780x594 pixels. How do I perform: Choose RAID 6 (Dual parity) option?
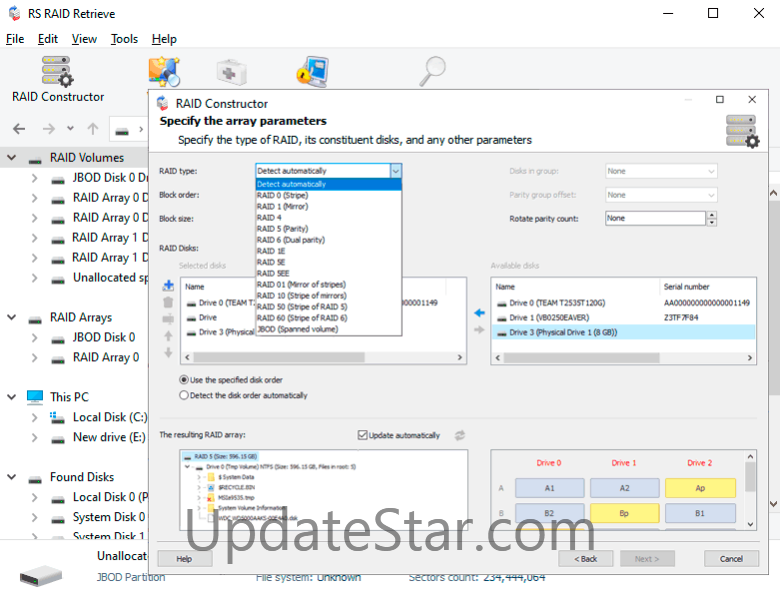(328, 240)
